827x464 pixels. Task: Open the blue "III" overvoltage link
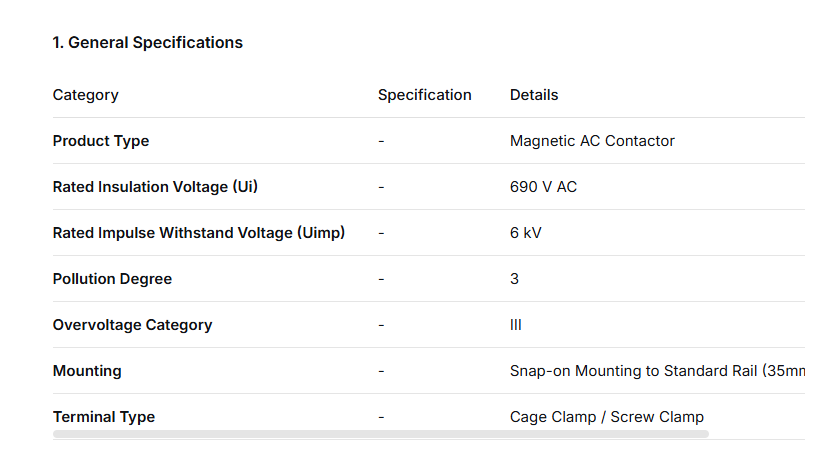(x=516, y=325)
